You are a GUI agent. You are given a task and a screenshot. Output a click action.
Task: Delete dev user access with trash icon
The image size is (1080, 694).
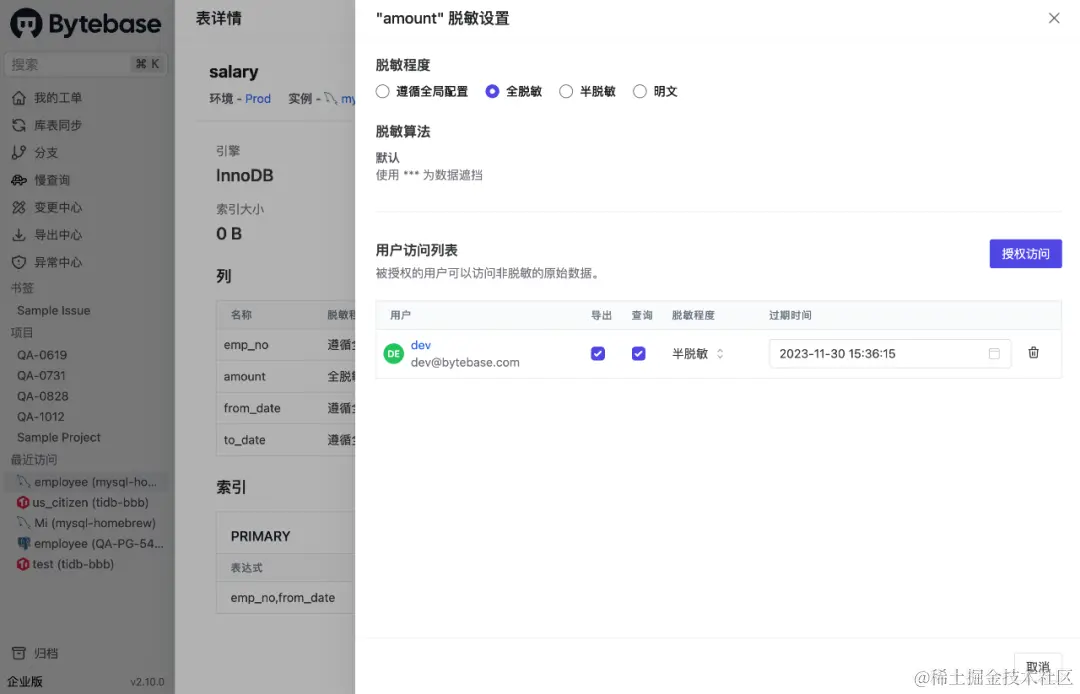[1033, 352]
